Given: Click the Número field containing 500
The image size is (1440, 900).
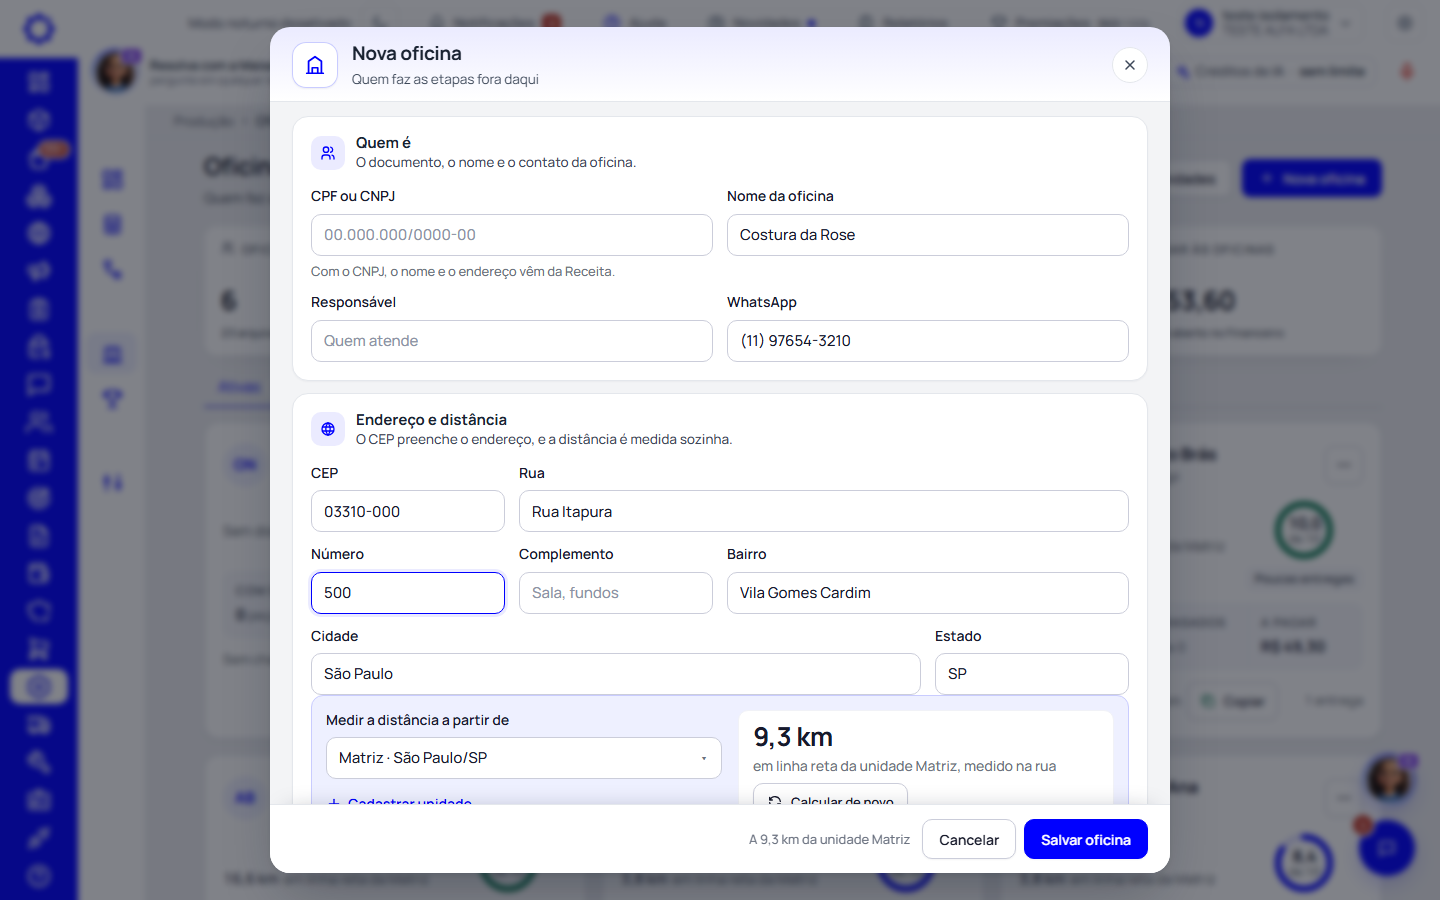Looking at the screenshot, I should tap(408, 593).
